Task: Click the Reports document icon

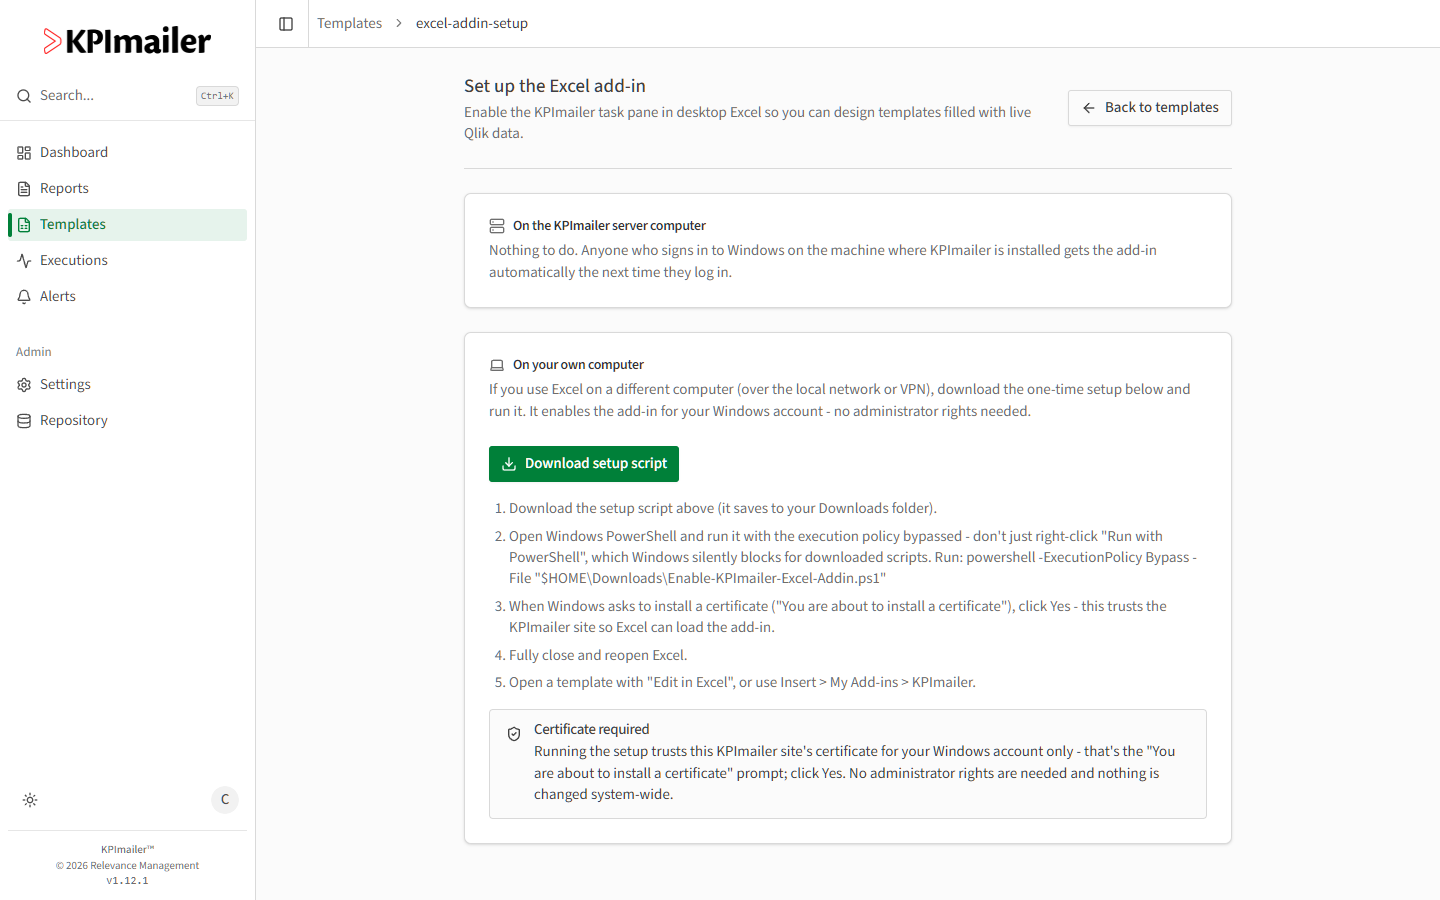Action: tap(24, 189)
